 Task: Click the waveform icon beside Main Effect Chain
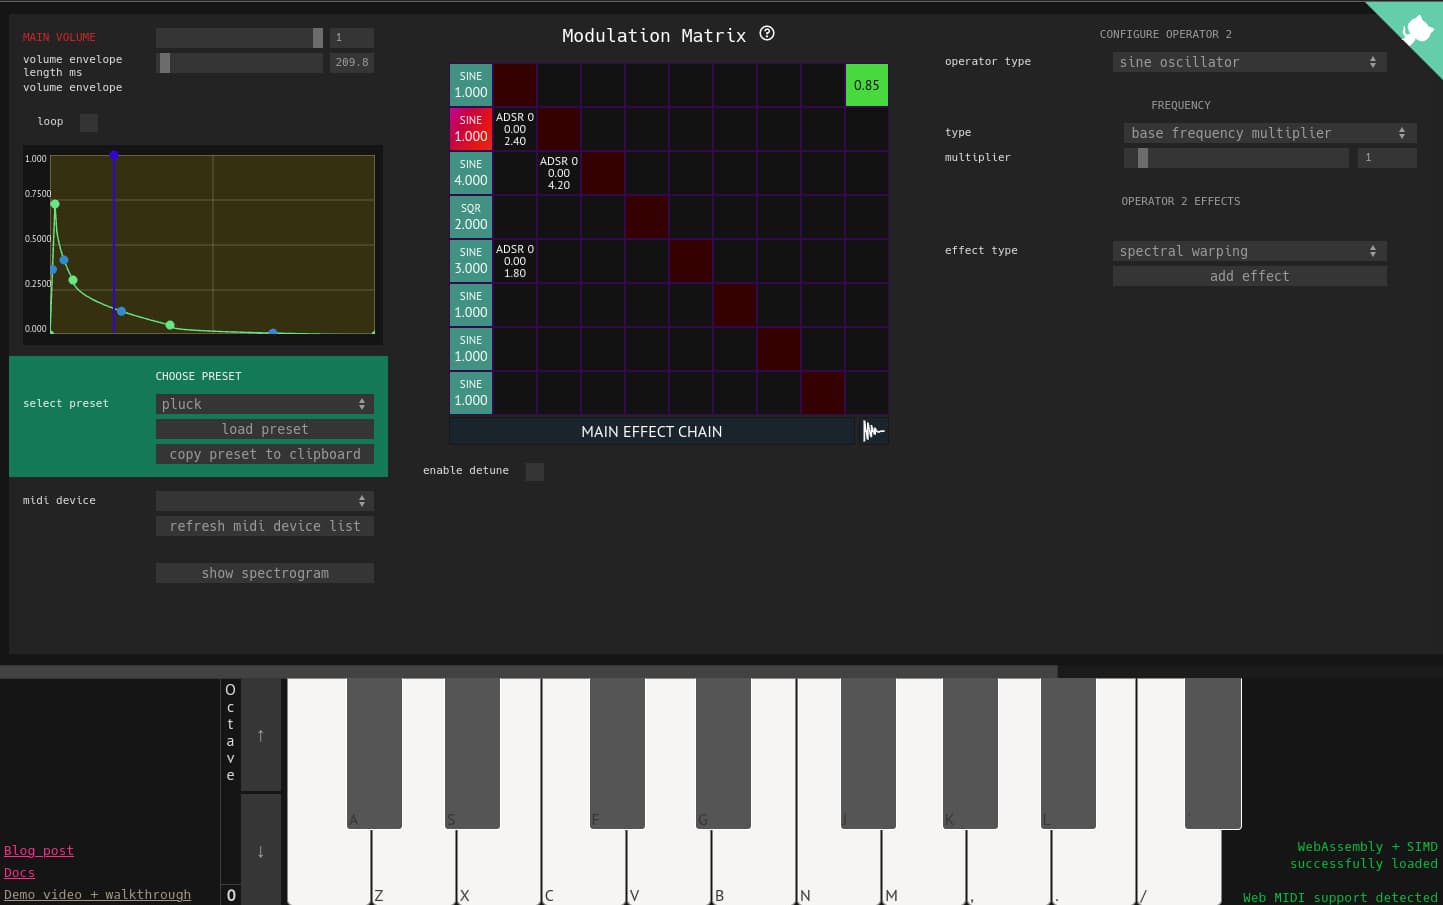pos(873,431)
